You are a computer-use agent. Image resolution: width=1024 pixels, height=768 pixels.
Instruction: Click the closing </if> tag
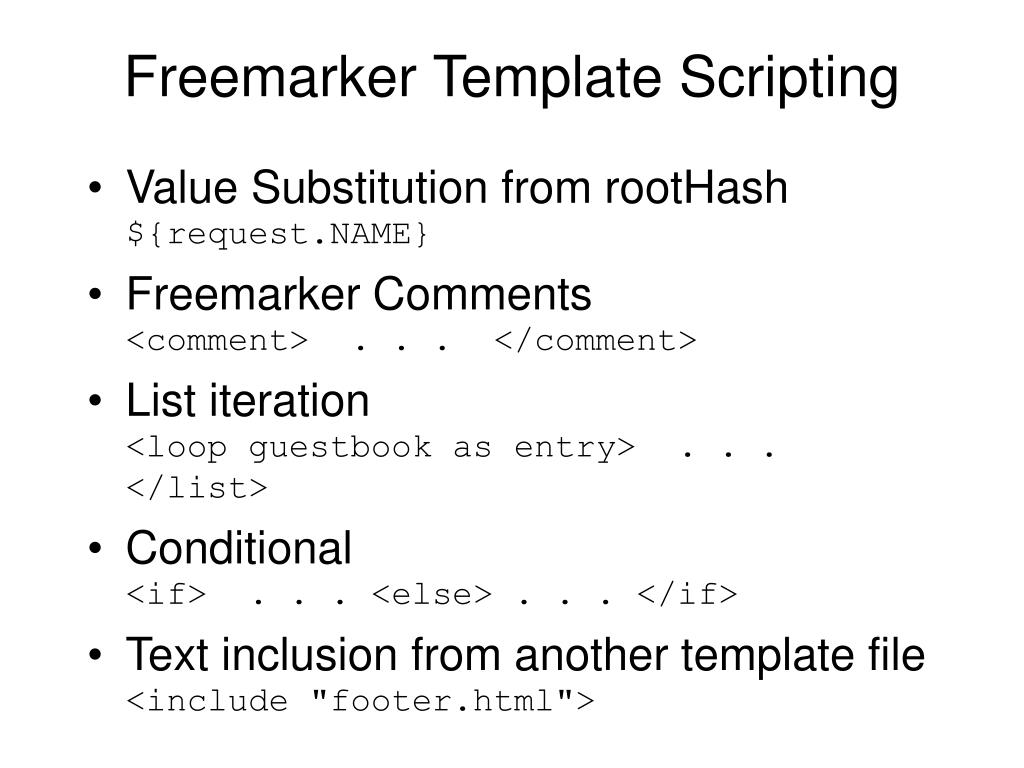(x=687, y=594)
